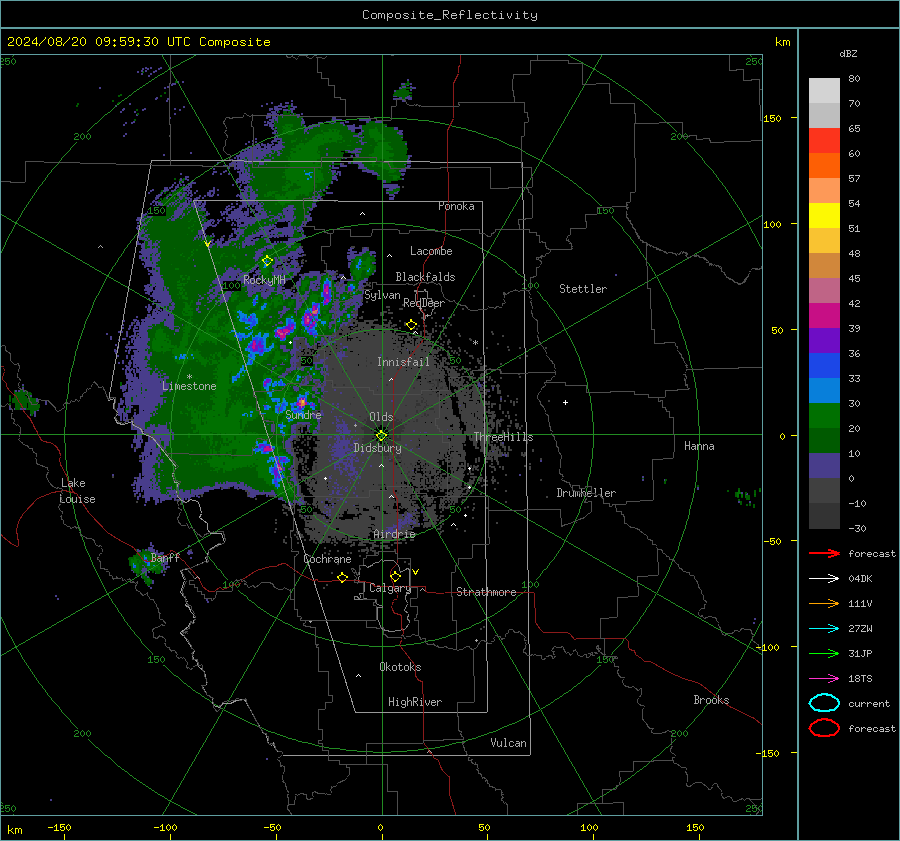This screenshot has height=841, width=900.
Task: Click the Ponoka city label
Action: [x=456, y=206]
